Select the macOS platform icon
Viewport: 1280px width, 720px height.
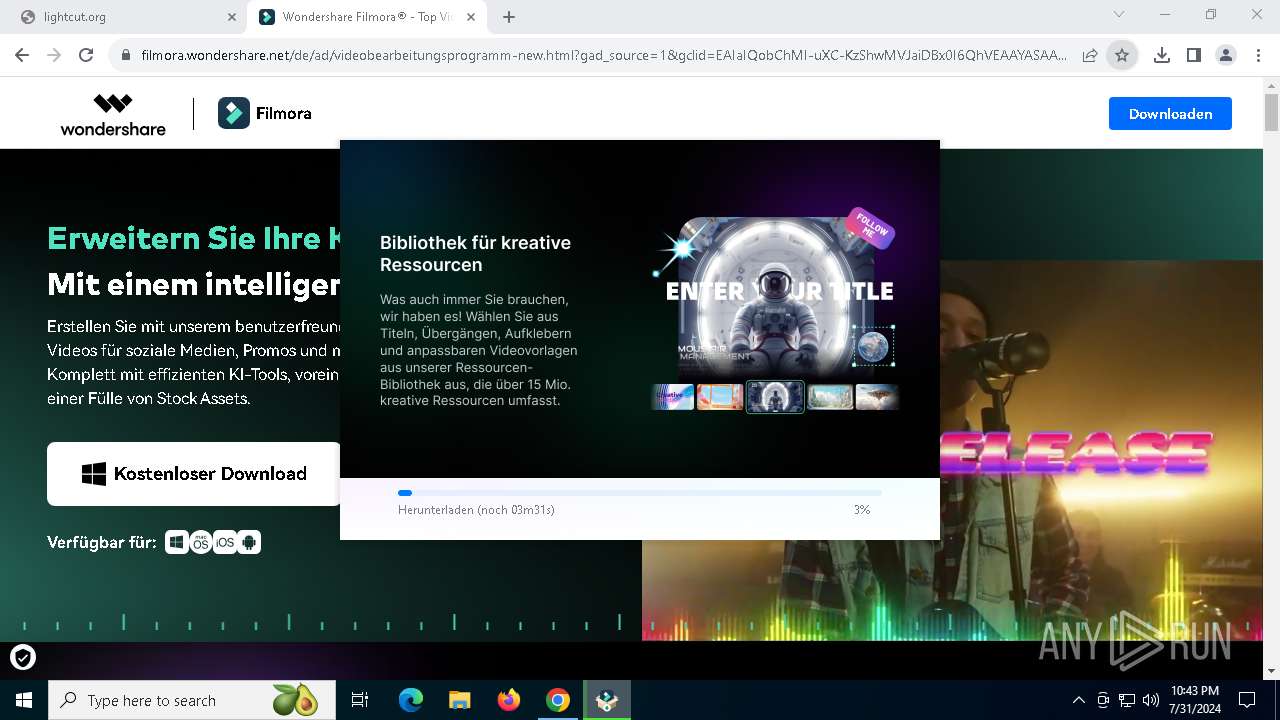201,542
